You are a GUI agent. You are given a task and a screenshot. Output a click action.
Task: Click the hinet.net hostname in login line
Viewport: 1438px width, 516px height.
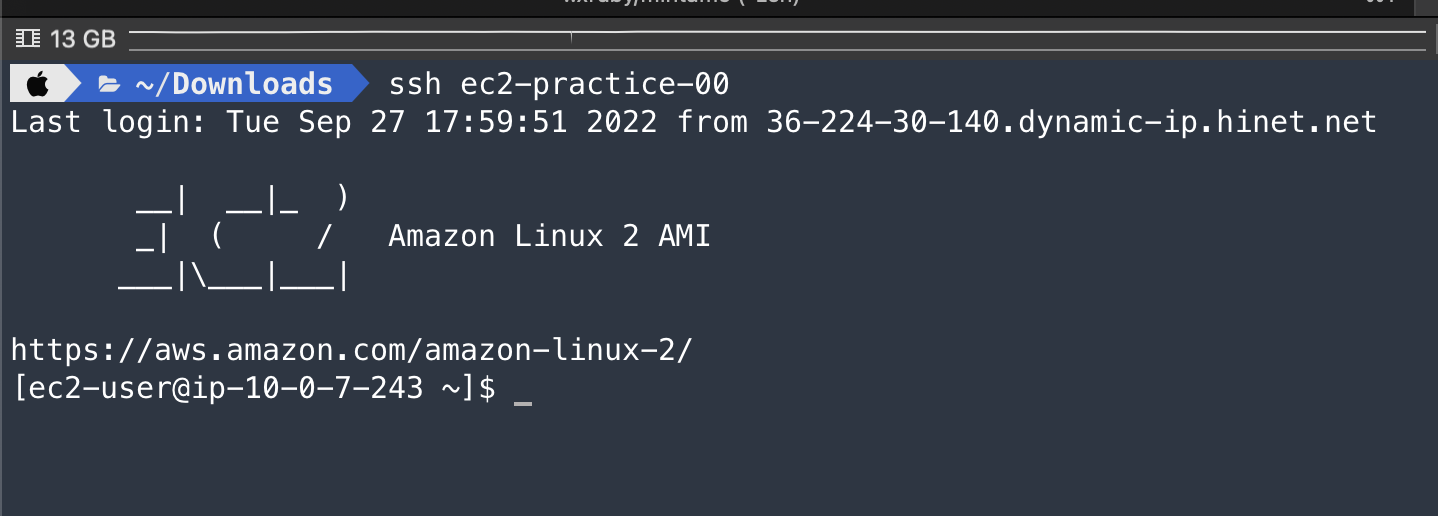tap(1071, 123)
